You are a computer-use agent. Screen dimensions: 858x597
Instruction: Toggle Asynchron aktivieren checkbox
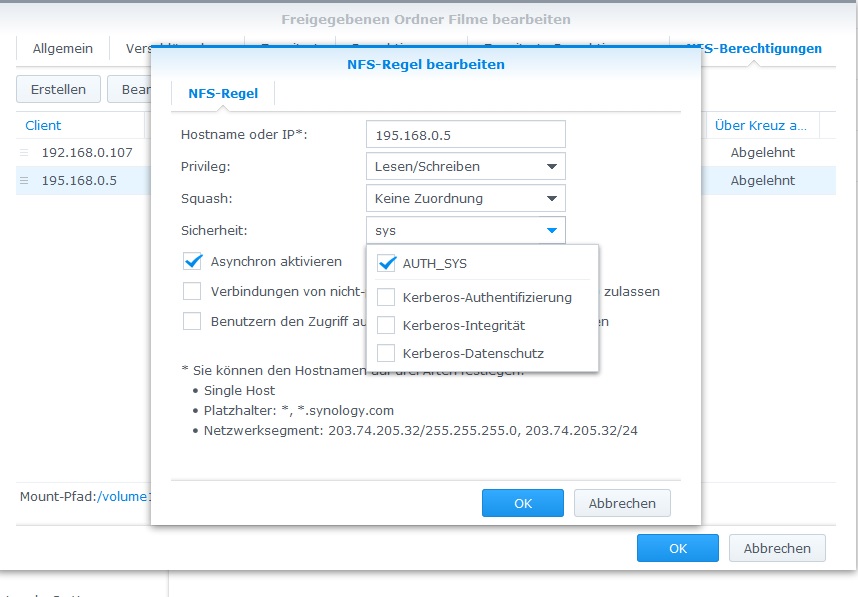coord(192,262)
